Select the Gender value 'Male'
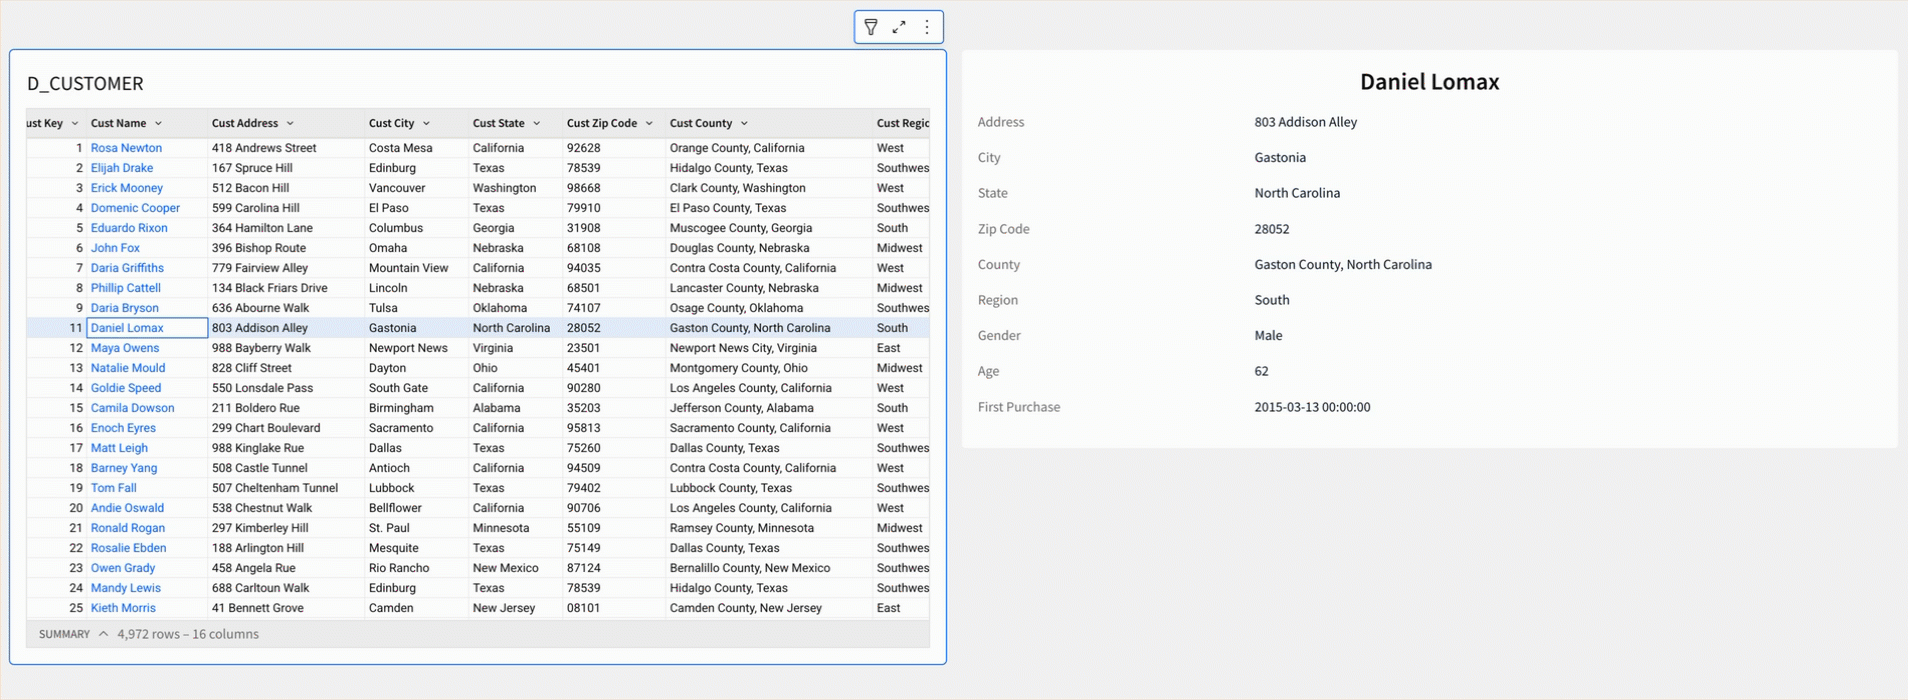The image size is (1908, 700). [x=1268, y=336]
